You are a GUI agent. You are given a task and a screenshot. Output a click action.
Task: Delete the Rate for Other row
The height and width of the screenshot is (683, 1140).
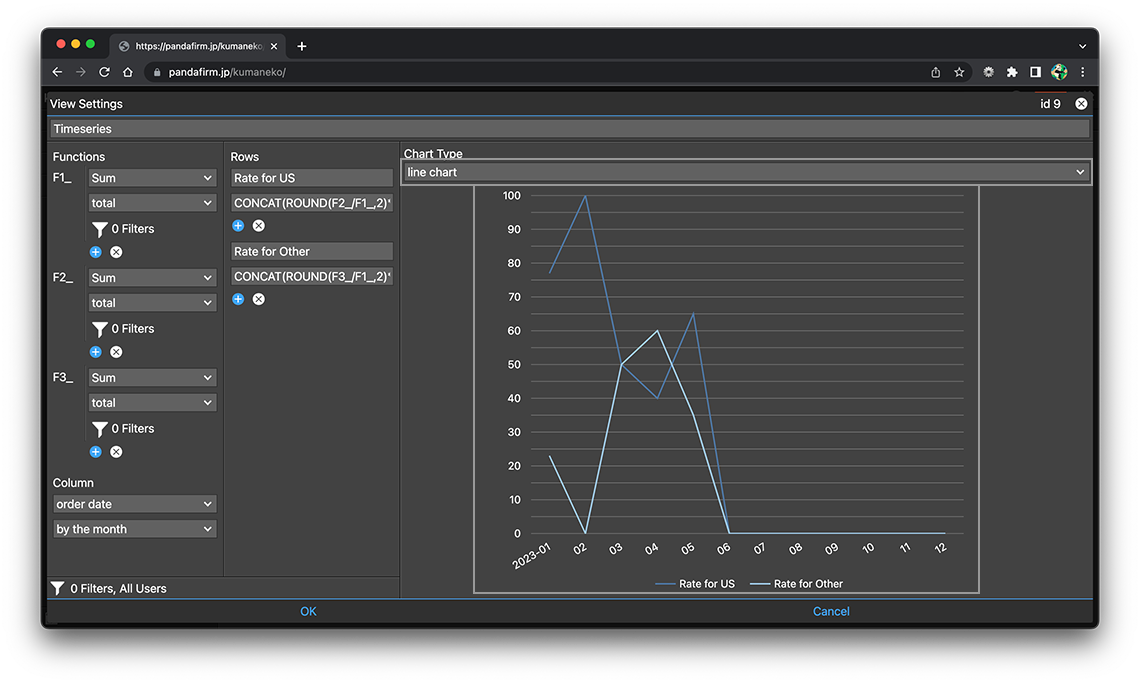tap(259, 299)
